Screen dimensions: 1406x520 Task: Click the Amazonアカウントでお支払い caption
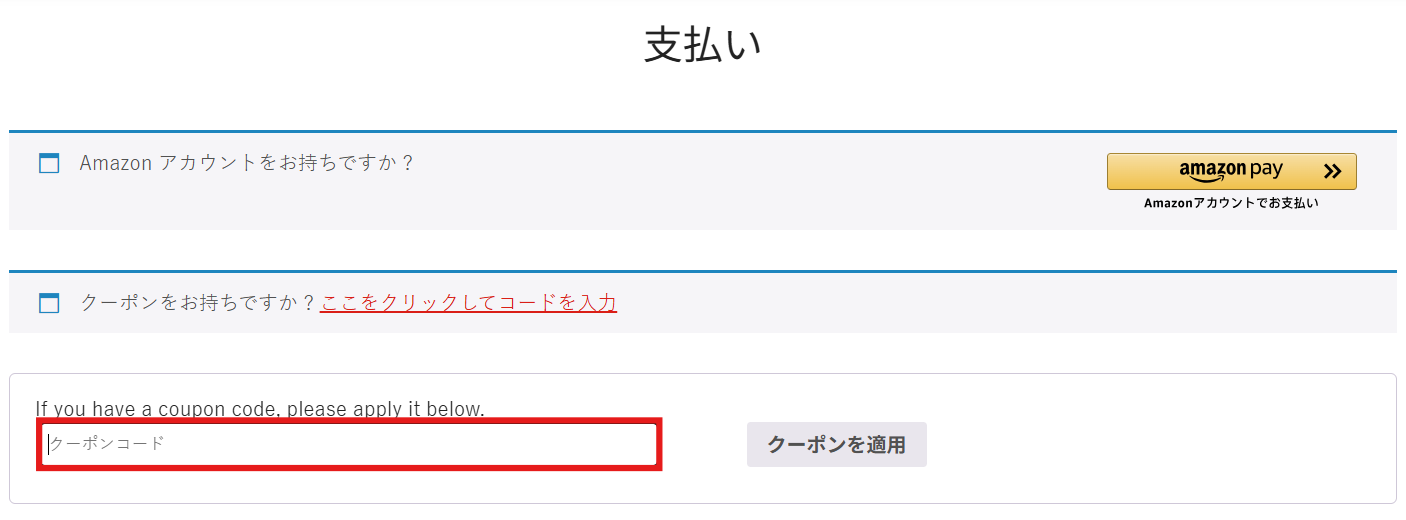(1232, 203)
